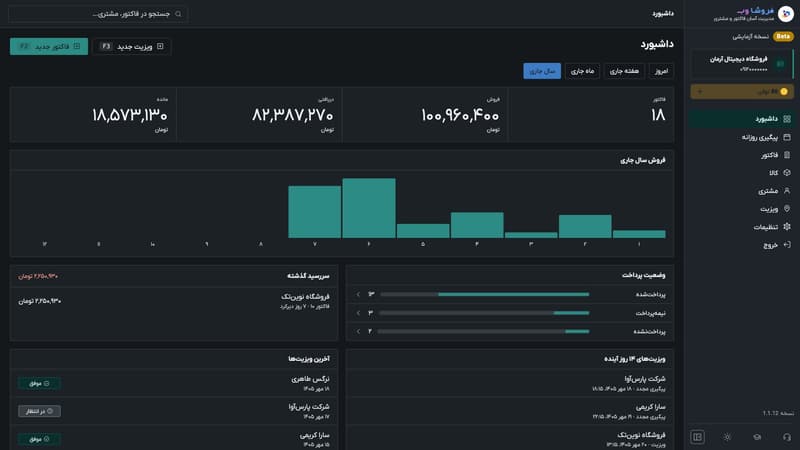Open recent visit row نرگس طاهری
The image size is (800, 450).
coord(174,383)
